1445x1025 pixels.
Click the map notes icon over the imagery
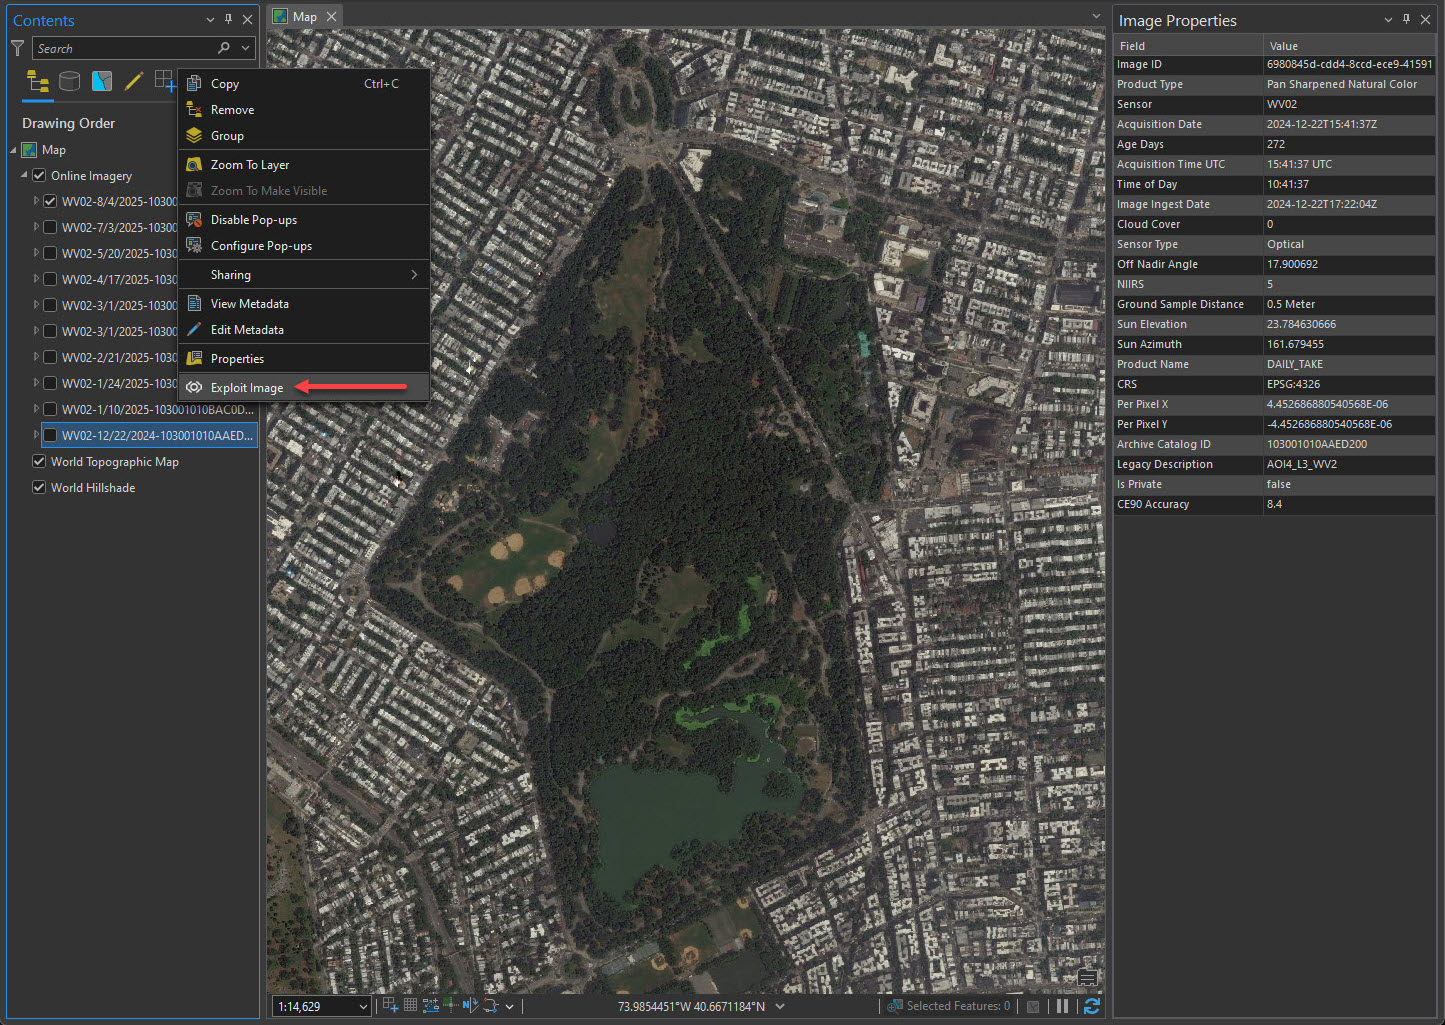pos(1088,977)
